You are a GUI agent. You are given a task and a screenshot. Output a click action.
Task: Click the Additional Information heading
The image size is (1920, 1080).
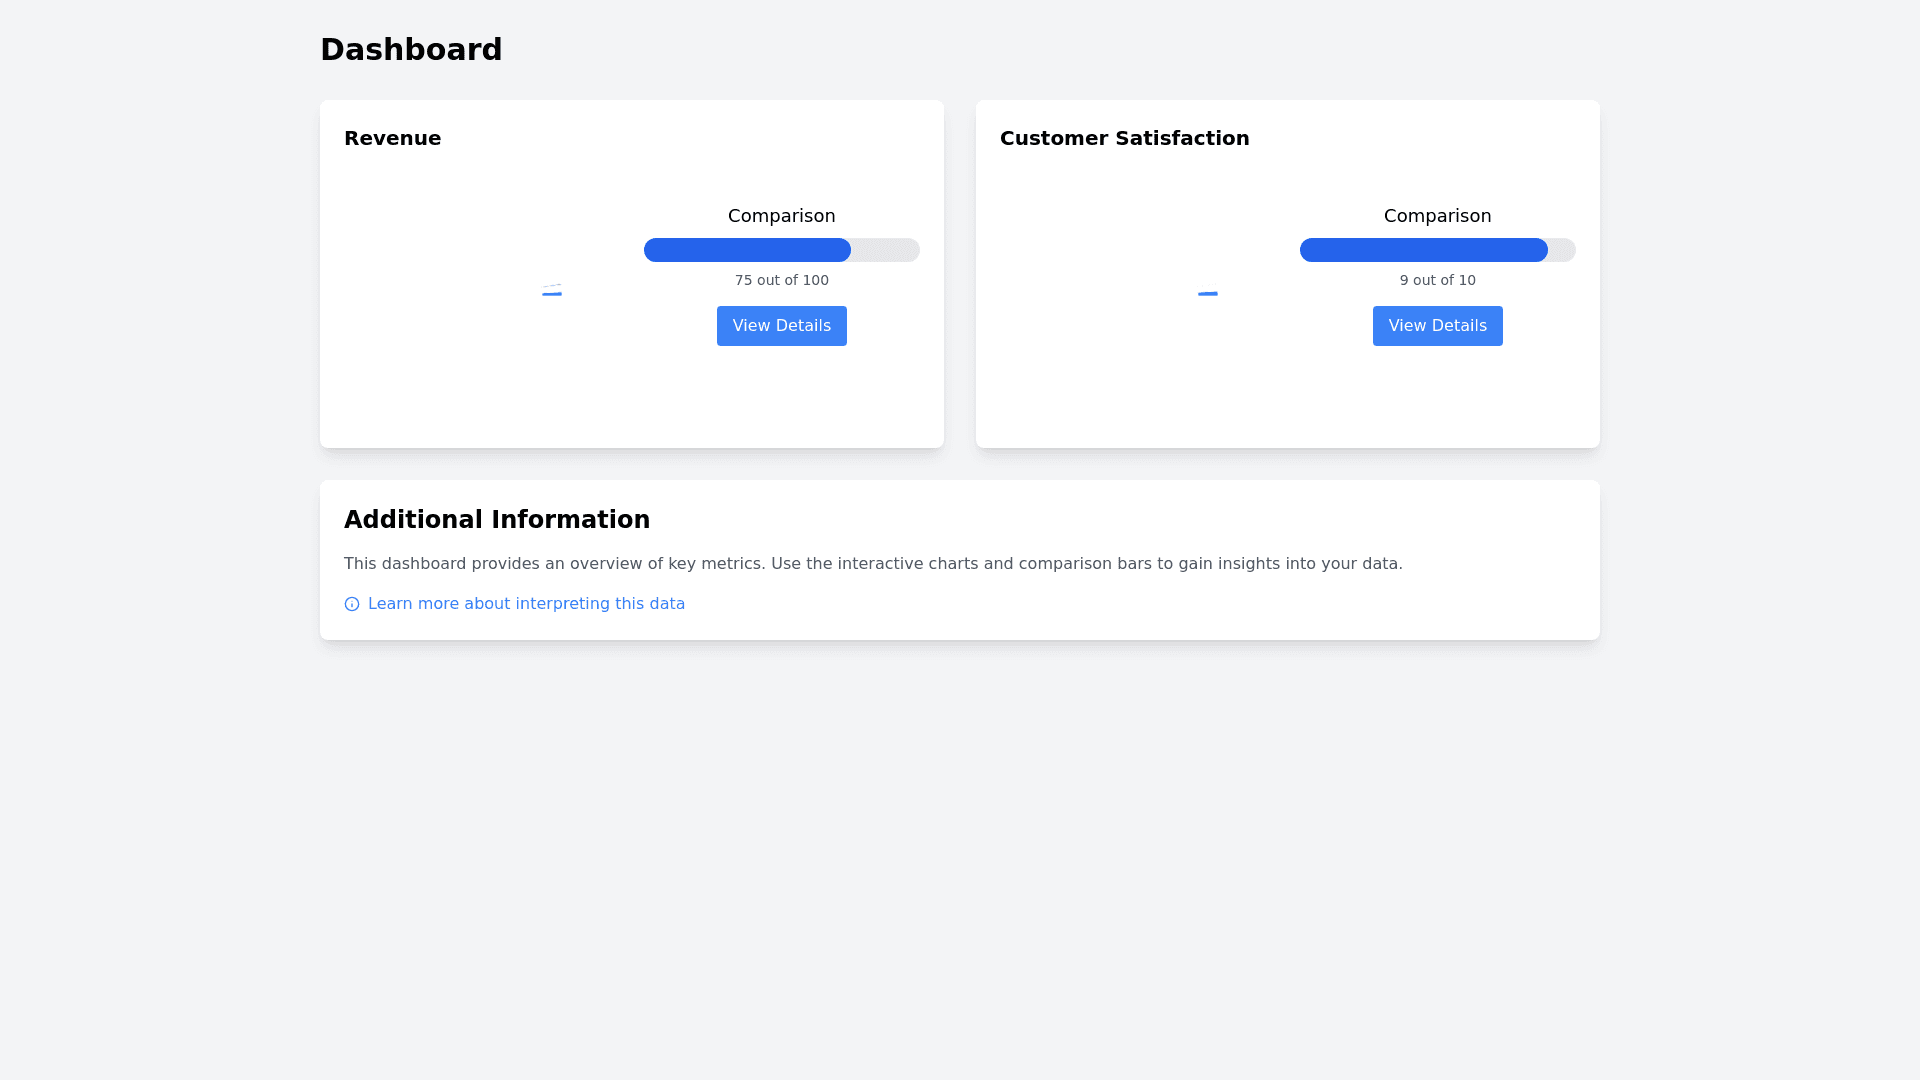click(497, 520)
